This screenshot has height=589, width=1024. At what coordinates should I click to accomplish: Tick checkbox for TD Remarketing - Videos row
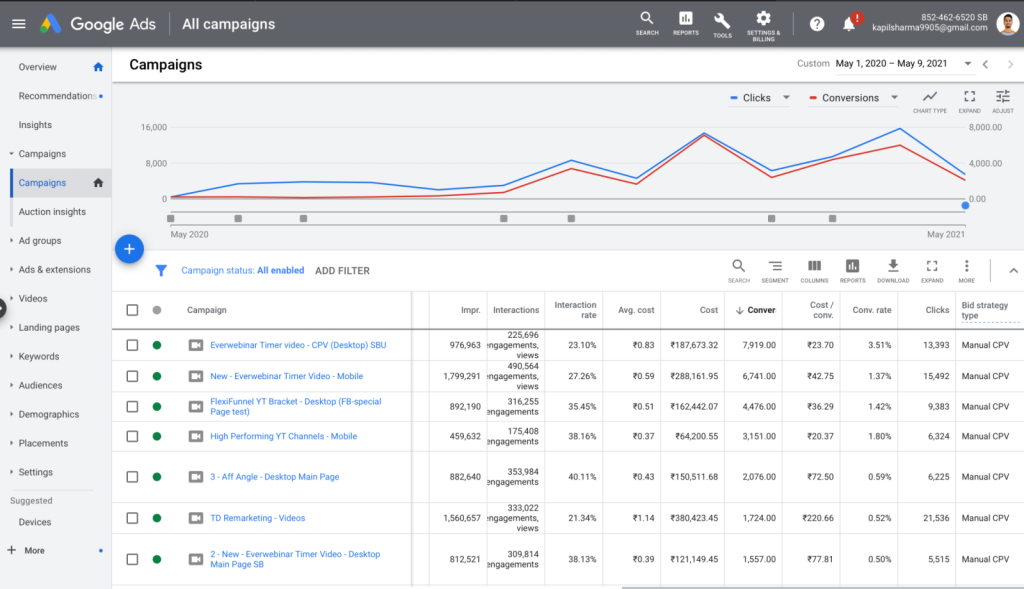coord(132,518)
